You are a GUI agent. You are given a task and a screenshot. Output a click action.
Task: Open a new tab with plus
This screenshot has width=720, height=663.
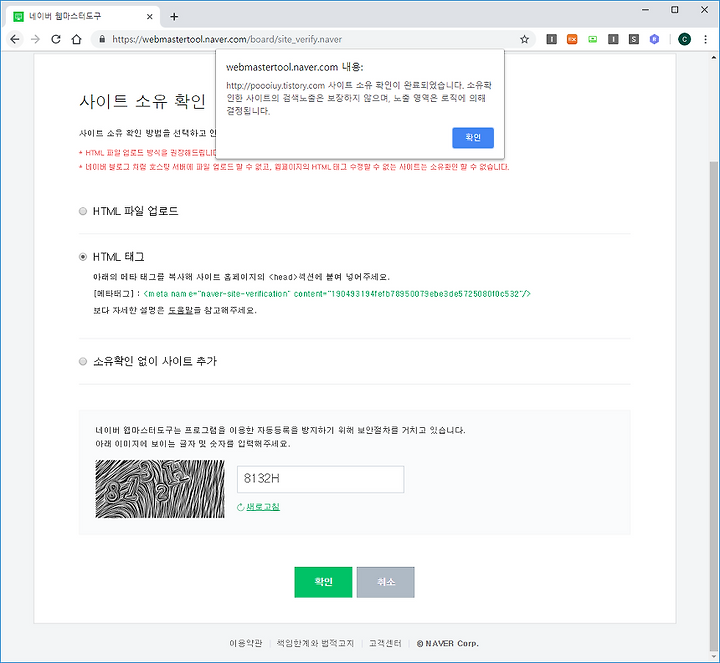tap(174, 17)
